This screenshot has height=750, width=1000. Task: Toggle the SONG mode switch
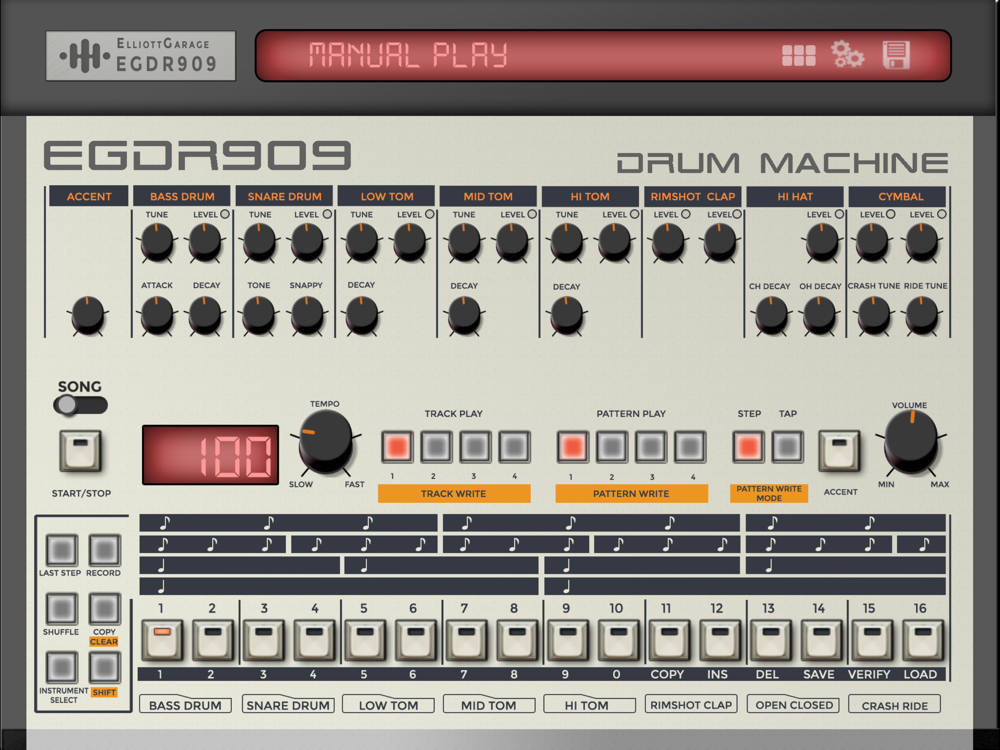(x=80, y=405)
